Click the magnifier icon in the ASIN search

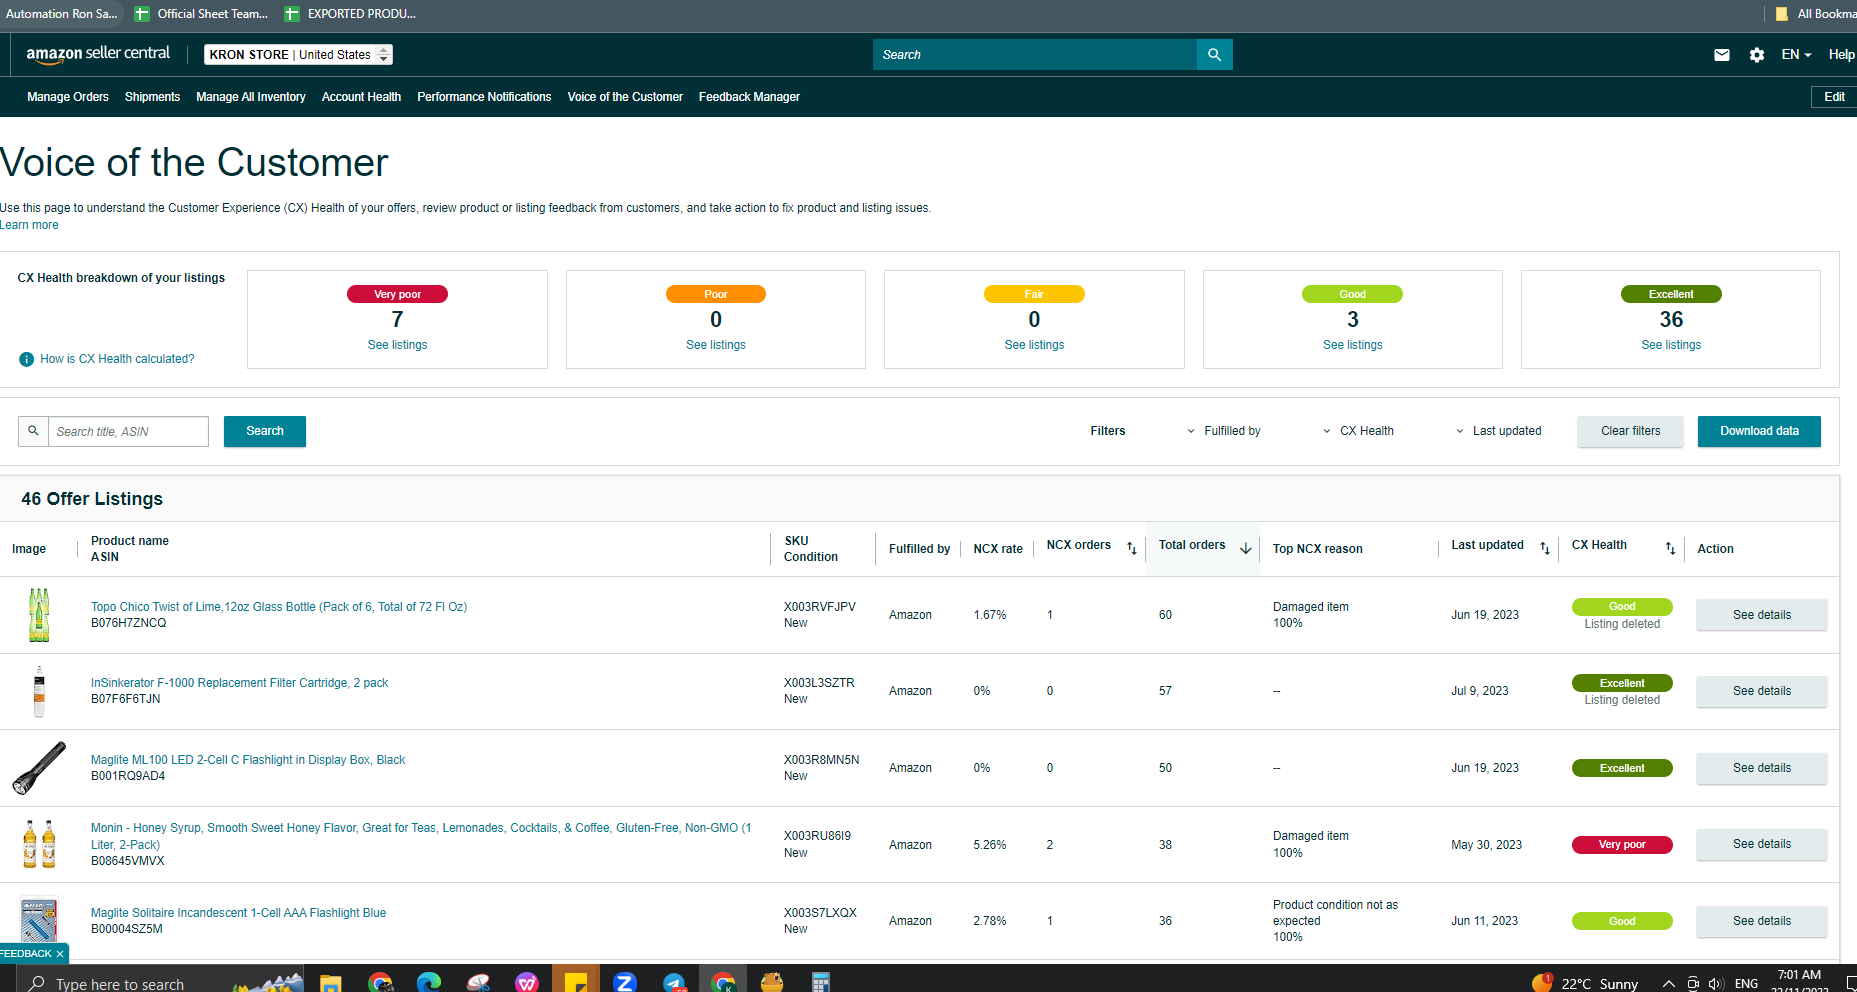33,431
